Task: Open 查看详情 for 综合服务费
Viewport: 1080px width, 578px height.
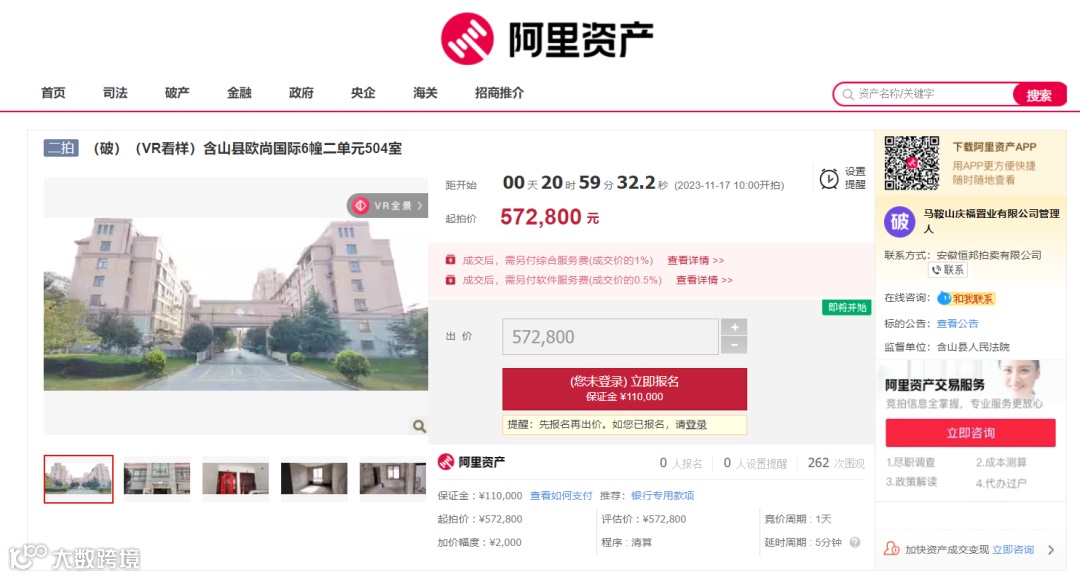Action: click(x=695, y=260)
